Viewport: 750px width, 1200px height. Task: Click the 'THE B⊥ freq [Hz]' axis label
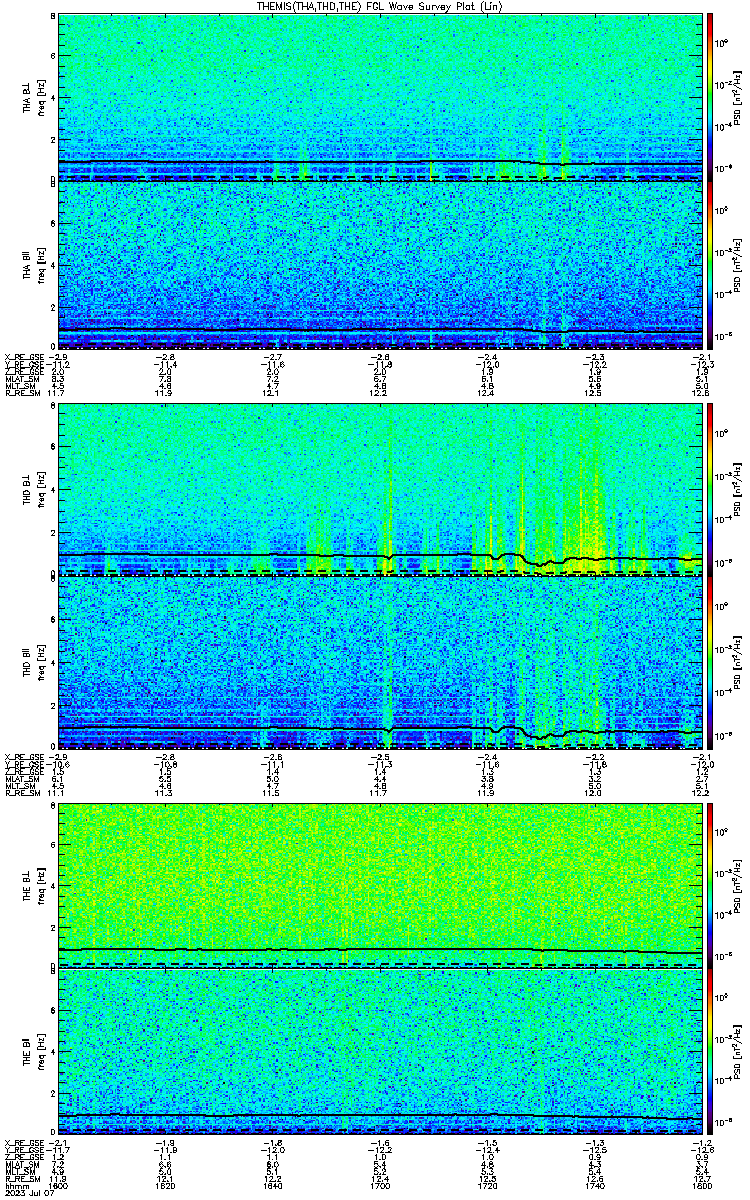35,885
